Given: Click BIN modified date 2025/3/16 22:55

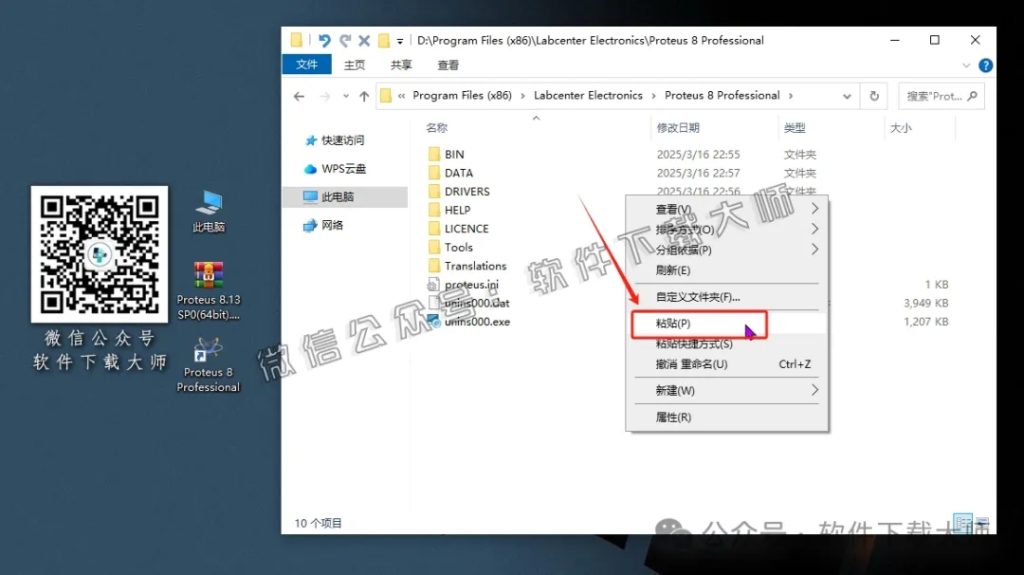Looking at the screenshot, I should tap(698, 154).
